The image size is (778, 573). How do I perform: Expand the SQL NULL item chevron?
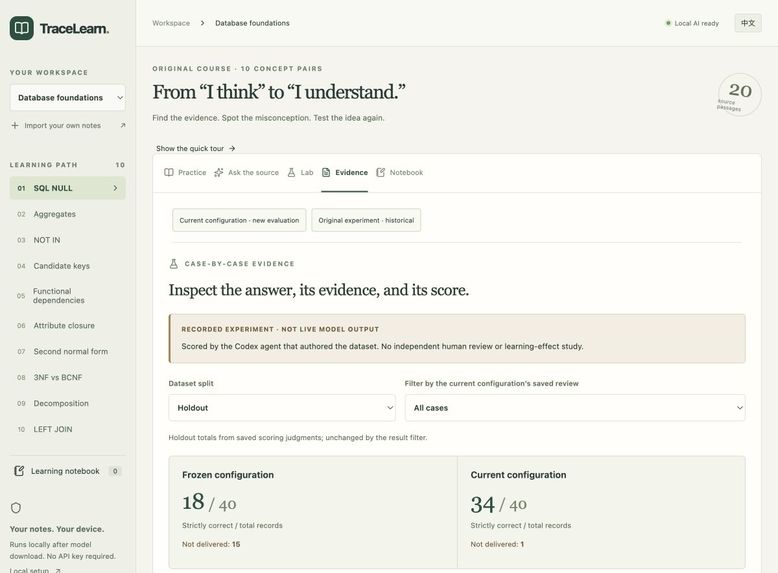click(x=115, y=188)
